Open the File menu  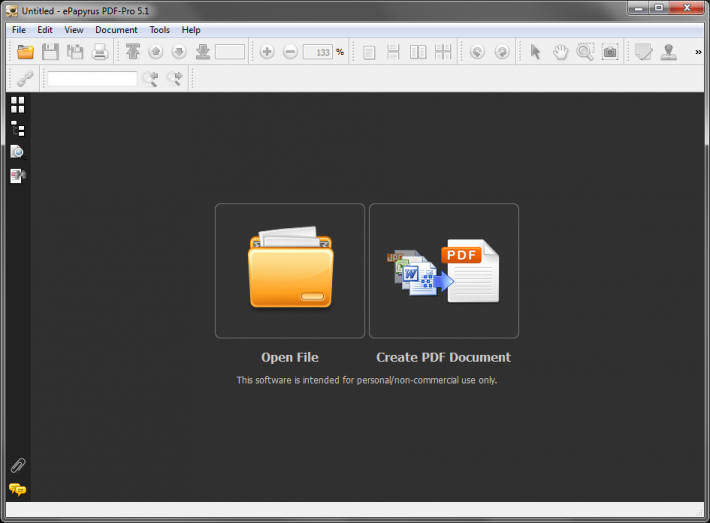[x=19, y=30]
